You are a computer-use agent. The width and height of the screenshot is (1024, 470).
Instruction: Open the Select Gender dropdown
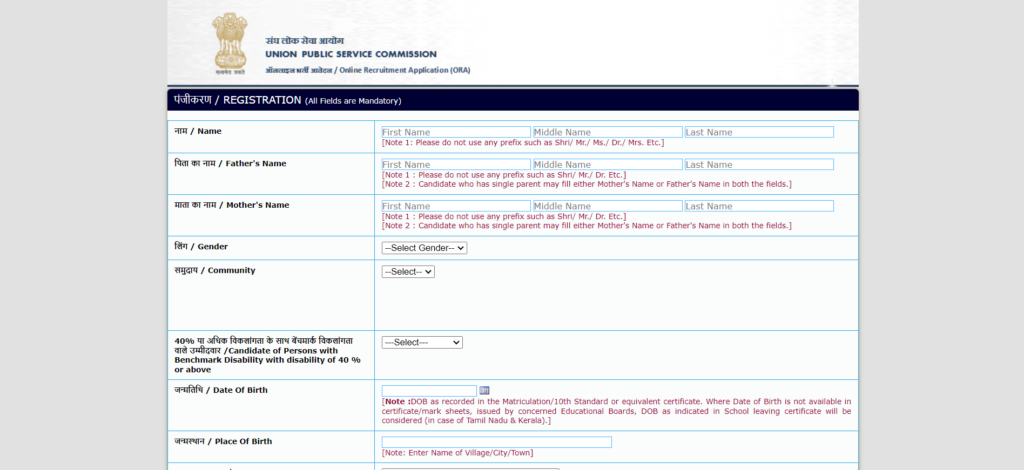424,248
